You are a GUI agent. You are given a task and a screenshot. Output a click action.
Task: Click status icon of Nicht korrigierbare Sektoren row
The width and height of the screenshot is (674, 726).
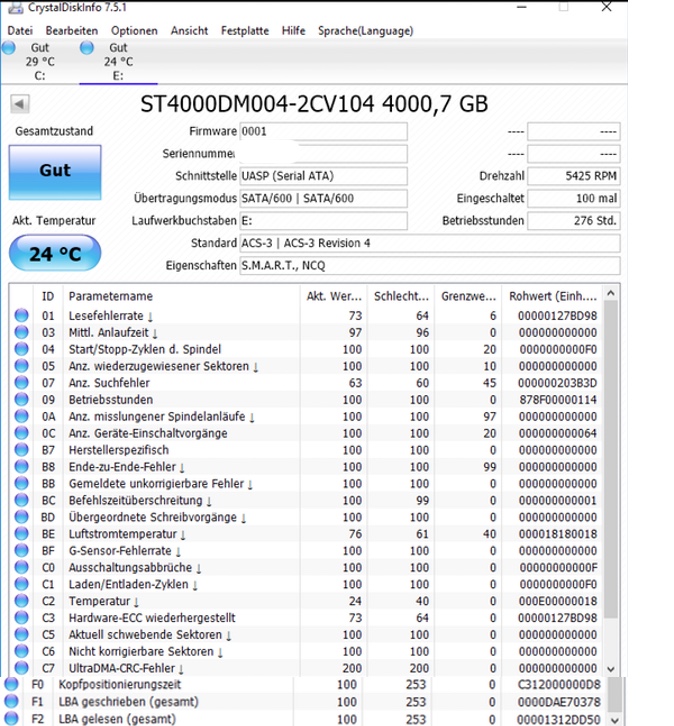tap(21, 651)
